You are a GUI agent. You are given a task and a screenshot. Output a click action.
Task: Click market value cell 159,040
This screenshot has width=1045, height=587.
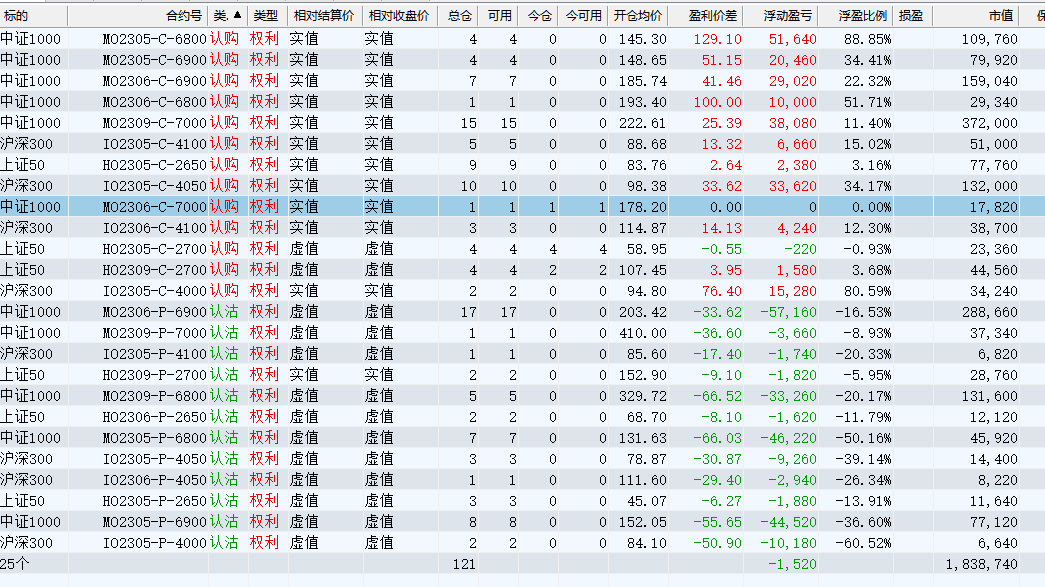coord(989,81)
